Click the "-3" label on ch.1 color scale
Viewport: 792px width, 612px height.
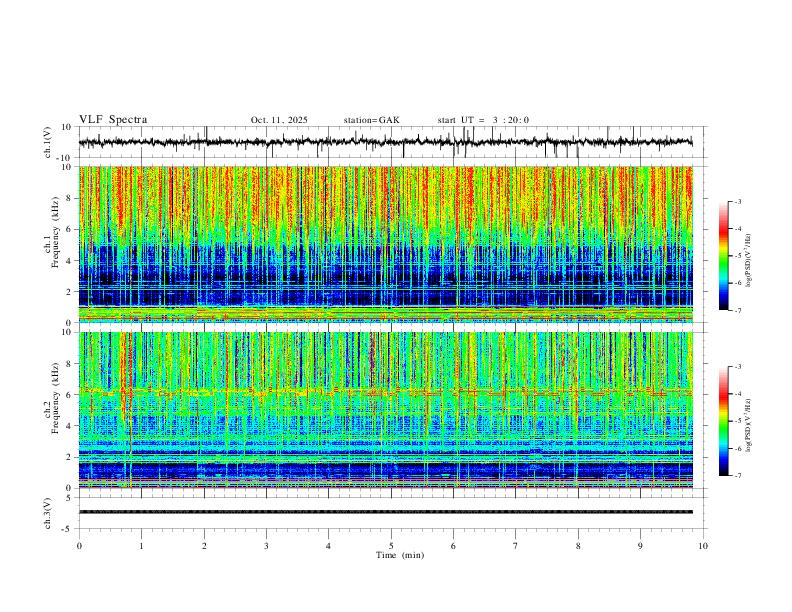(738, 201)
